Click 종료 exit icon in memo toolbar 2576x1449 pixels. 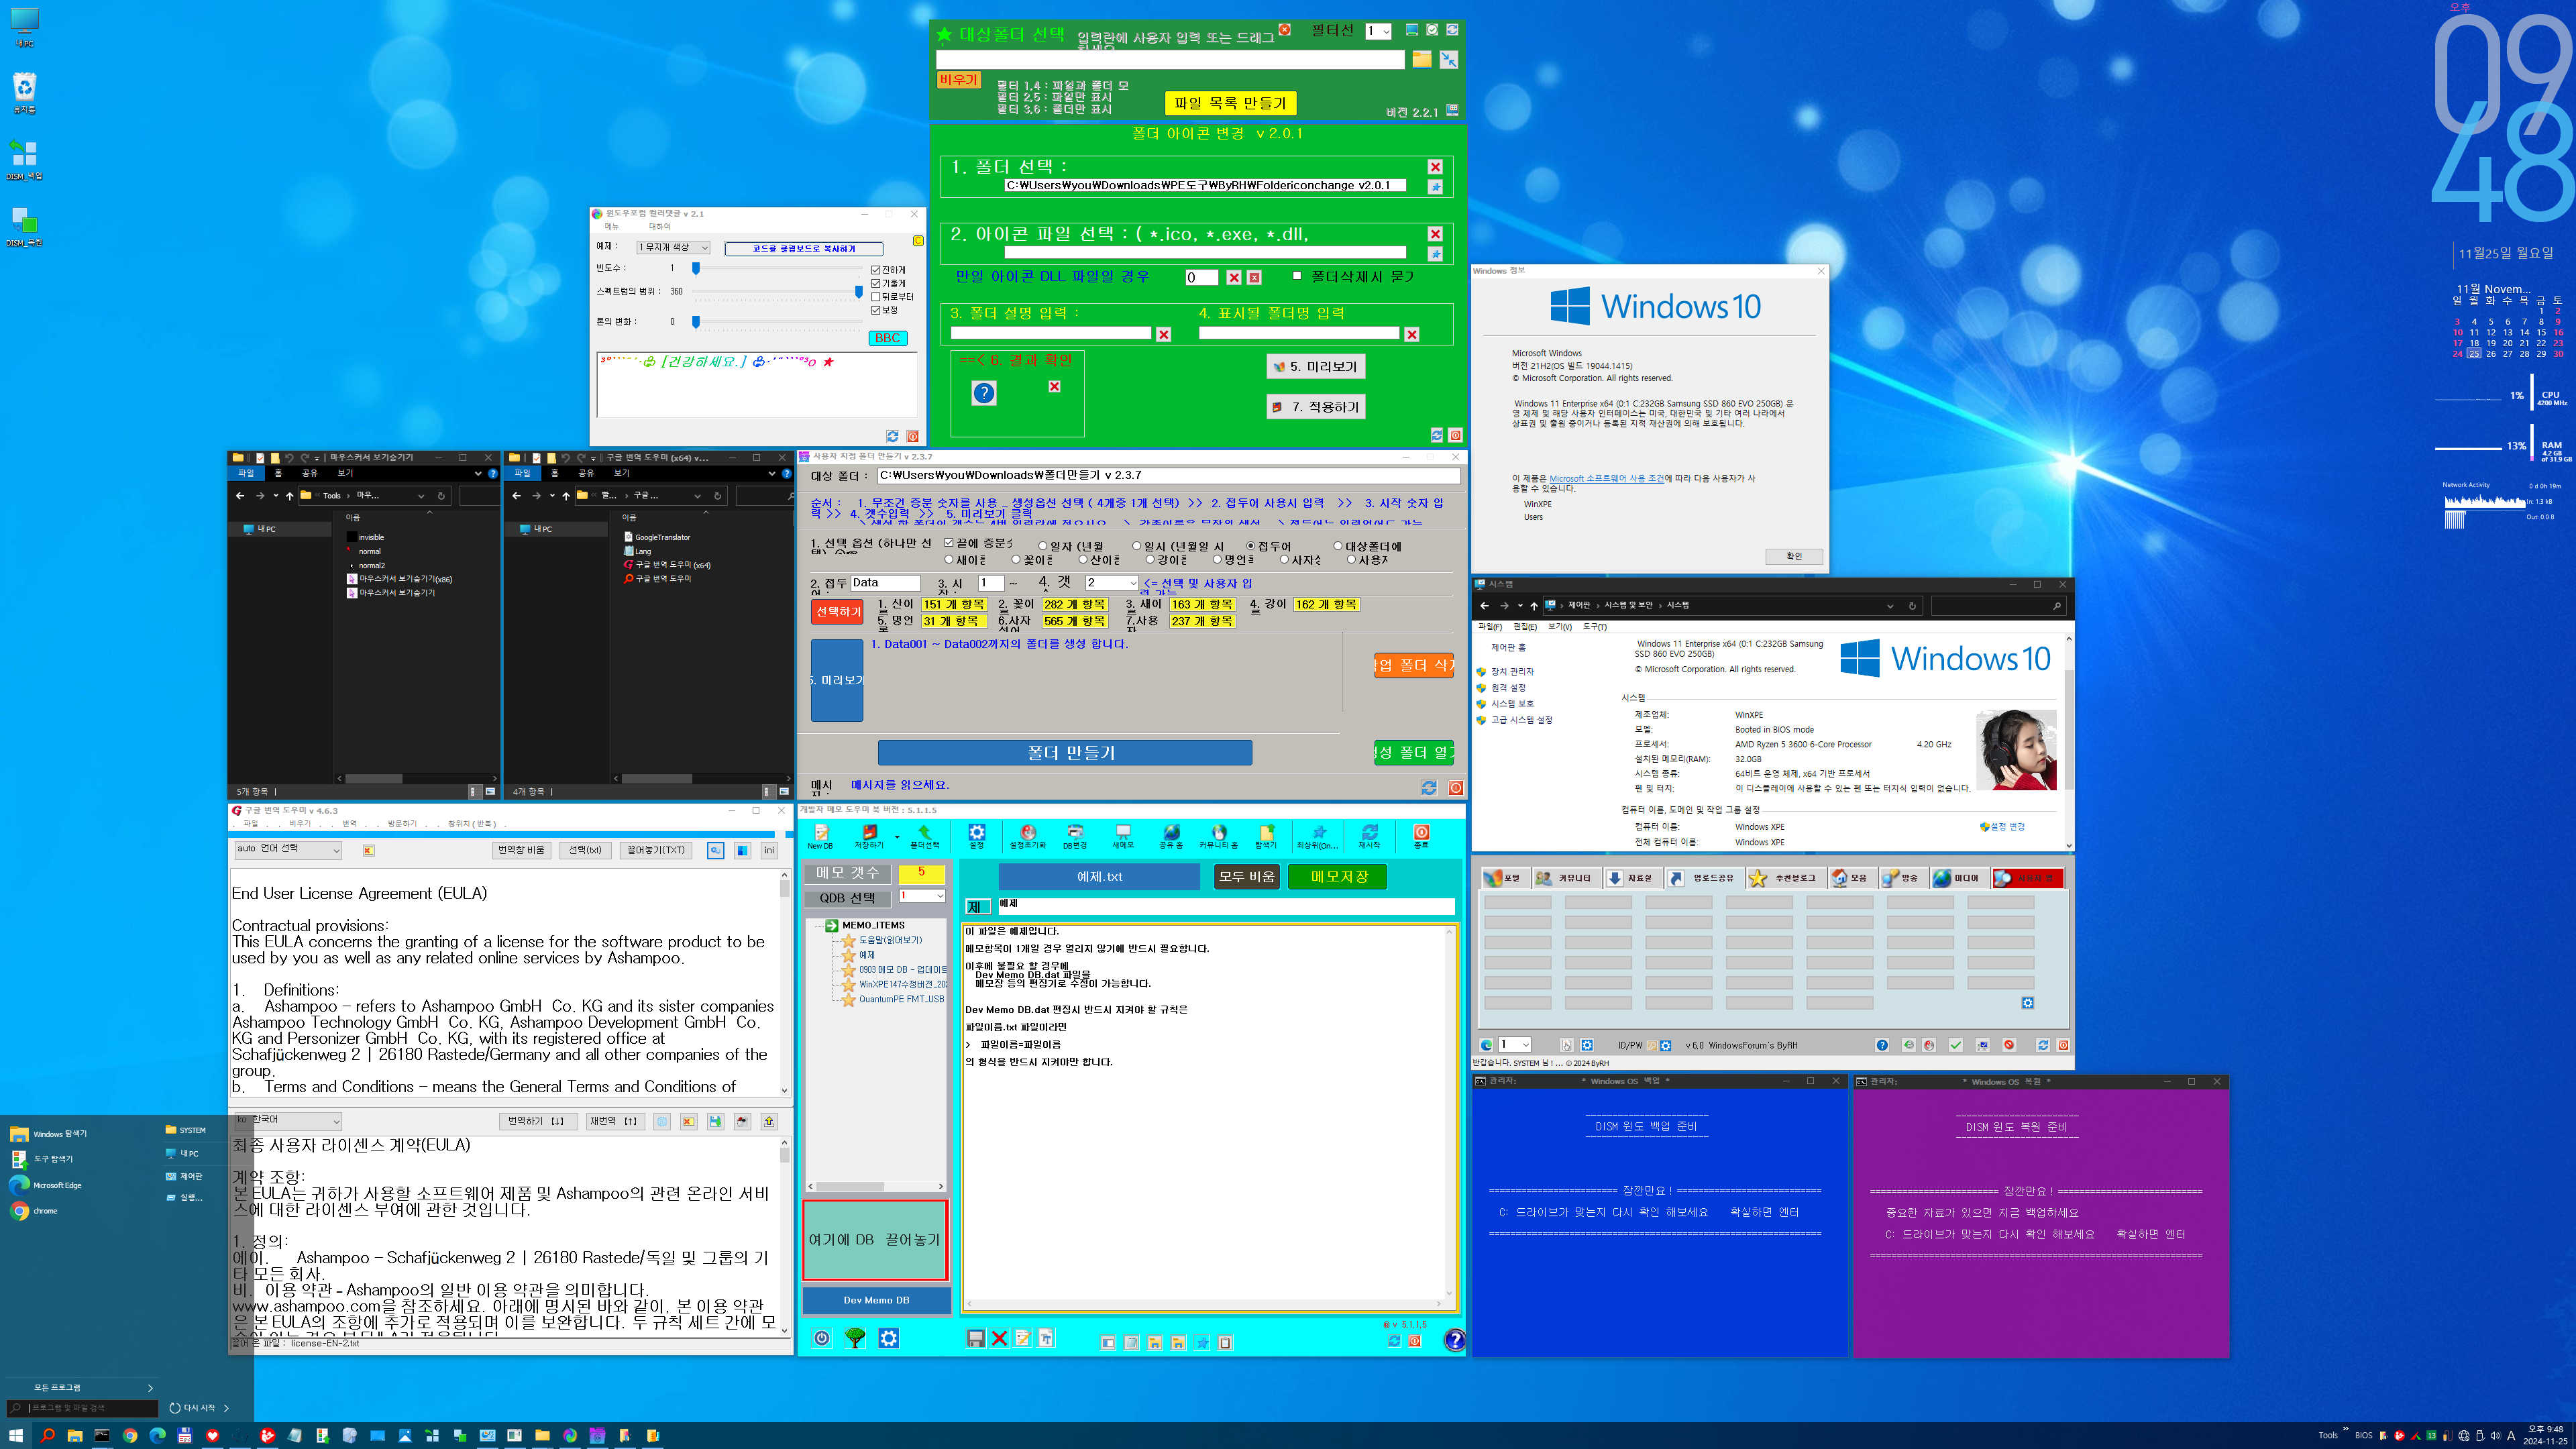[x=1421, y=836]
